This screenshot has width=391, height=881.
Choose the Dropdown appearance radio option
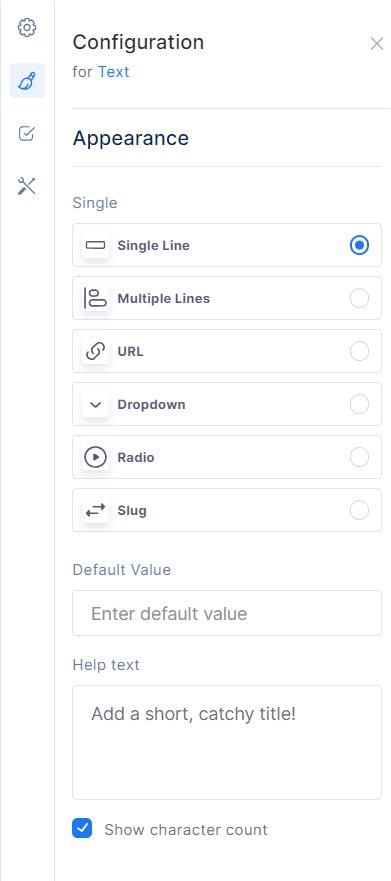click(x=360, y=404)
